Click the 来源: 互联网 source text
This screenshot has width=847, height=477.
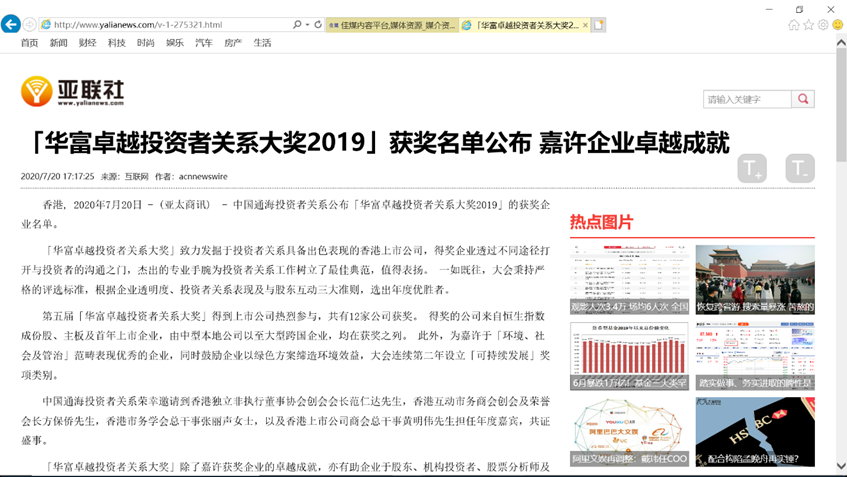coord(125,177)
